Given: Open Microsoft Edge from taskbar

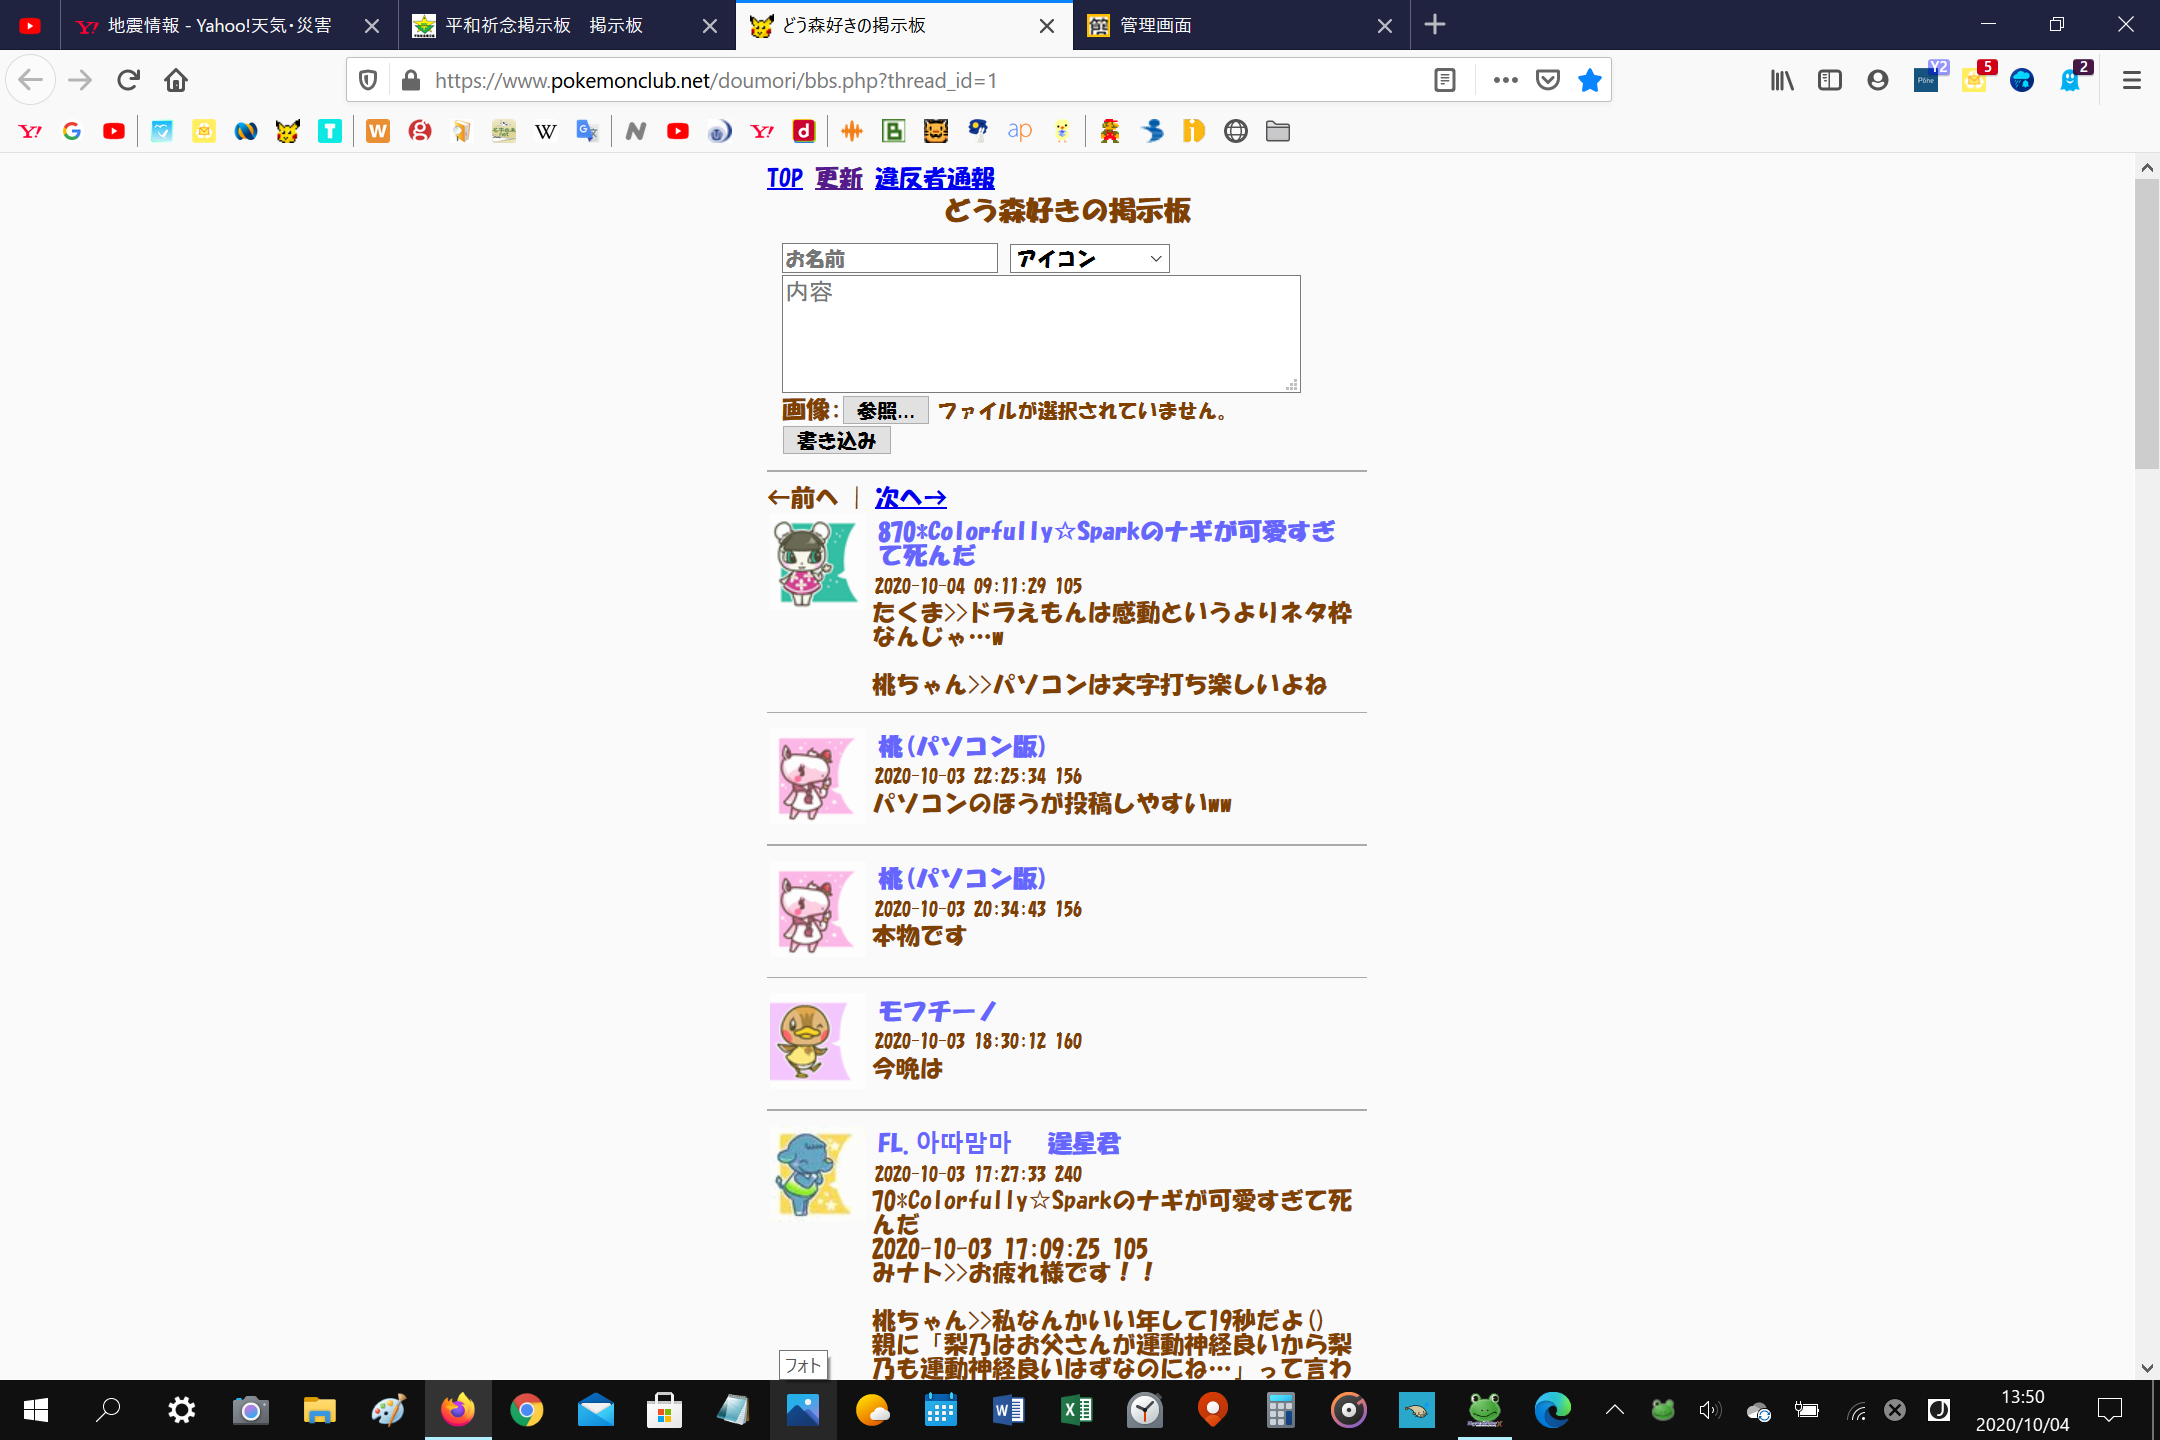Looking at the screenshot, I should tap(1553, 1410).
